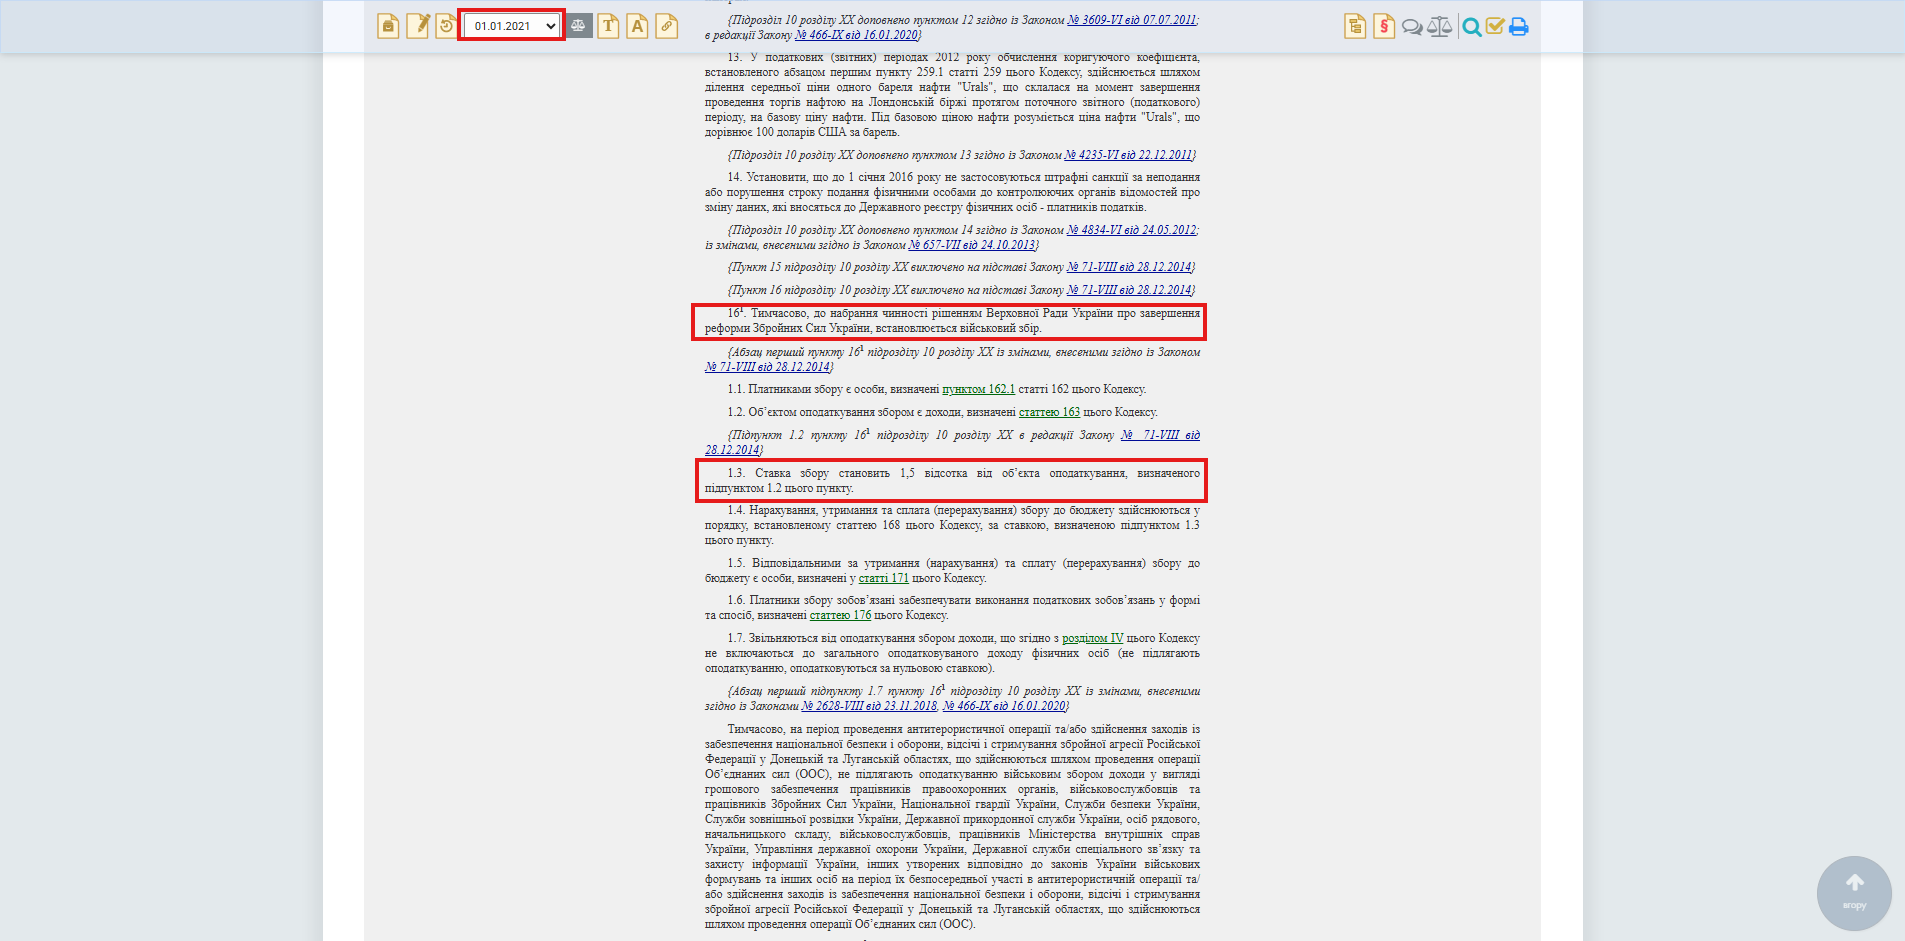Viewport: 1905px width, 941px height.
Task: Open the comments speech bubbles icon
Action: pos(1412,27)
